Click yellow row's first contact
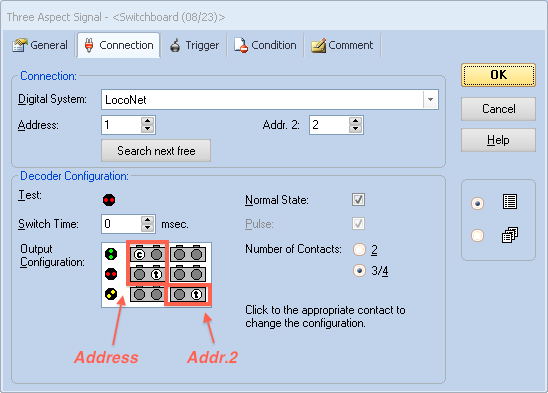This screenshot has height=393, width=548. 139,294
